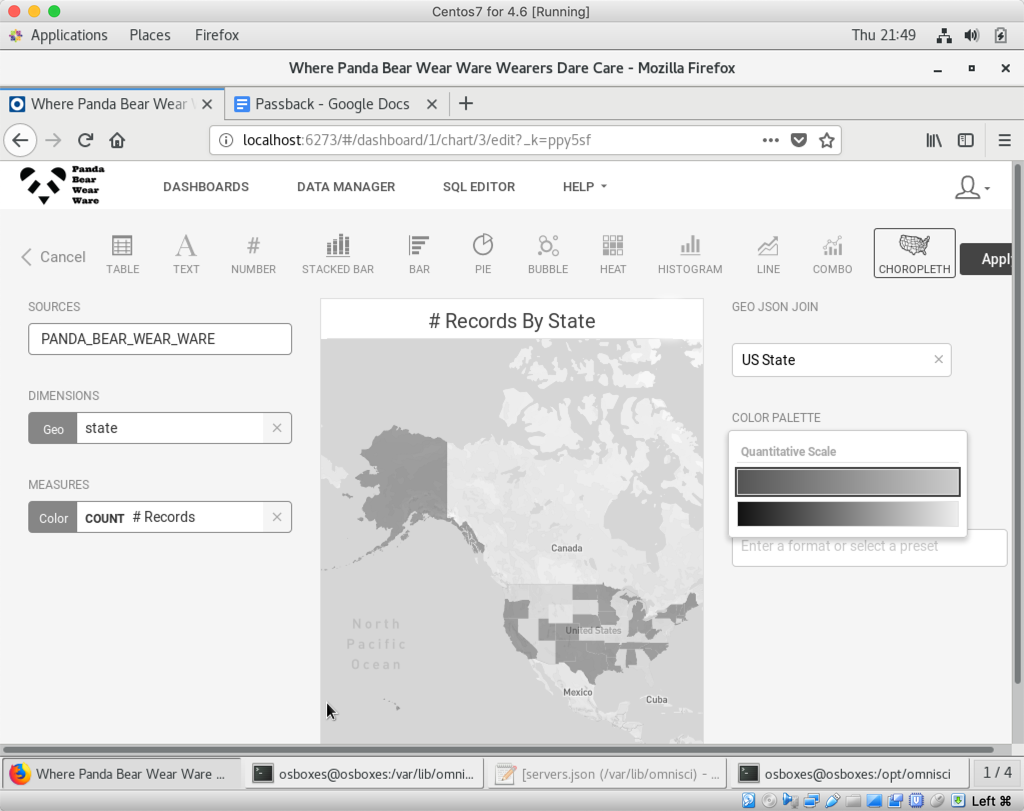Select the Histogram chart type
Image resolution: width=1024 pixels, height=811 pixels.
[690, 254]
